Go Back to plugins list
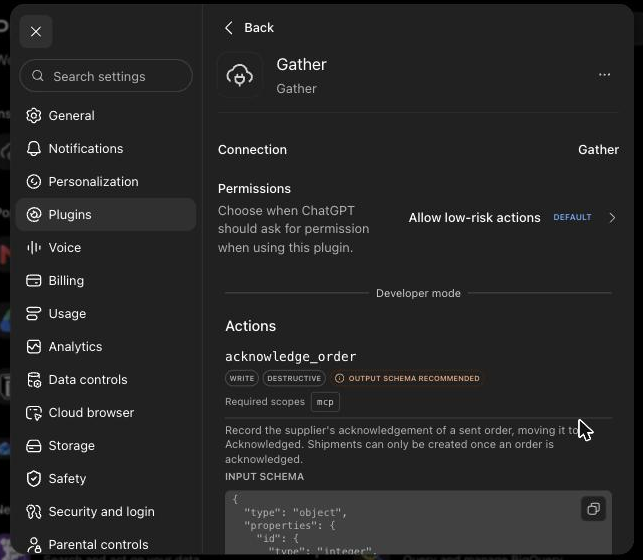The width and height of the screenshot is (643, 560). pyautogui.click(x=249, y=28)
